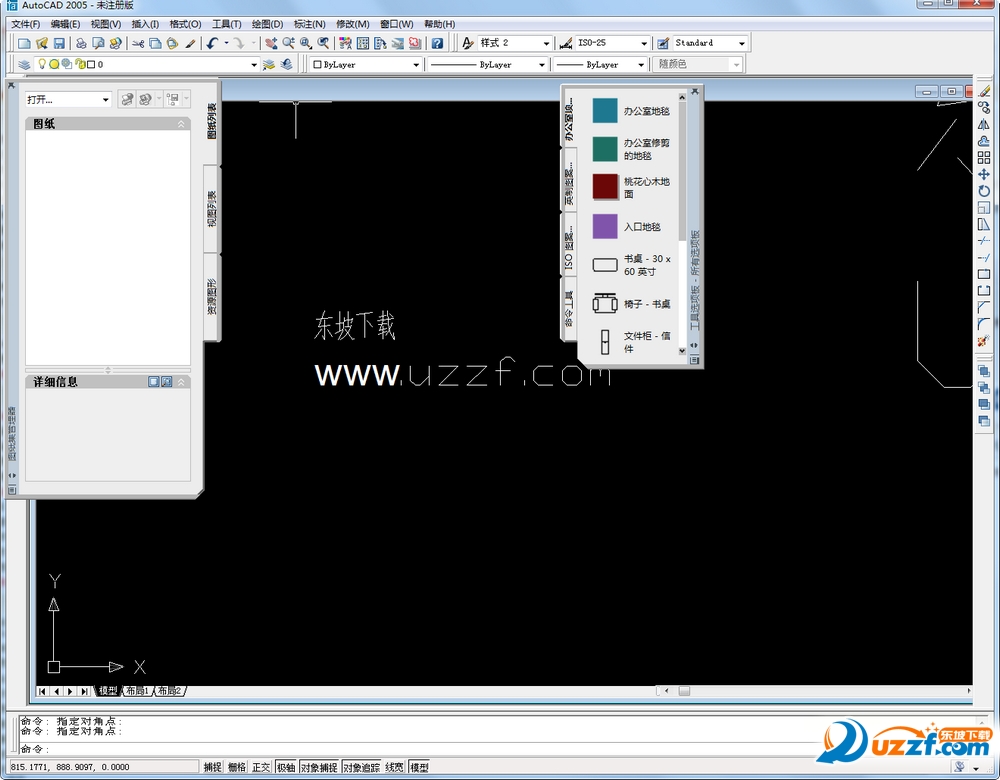Viewport: 1000px width, 780px height.
Task: Open the 修改(M) menu
Action: tap(353, 24)
